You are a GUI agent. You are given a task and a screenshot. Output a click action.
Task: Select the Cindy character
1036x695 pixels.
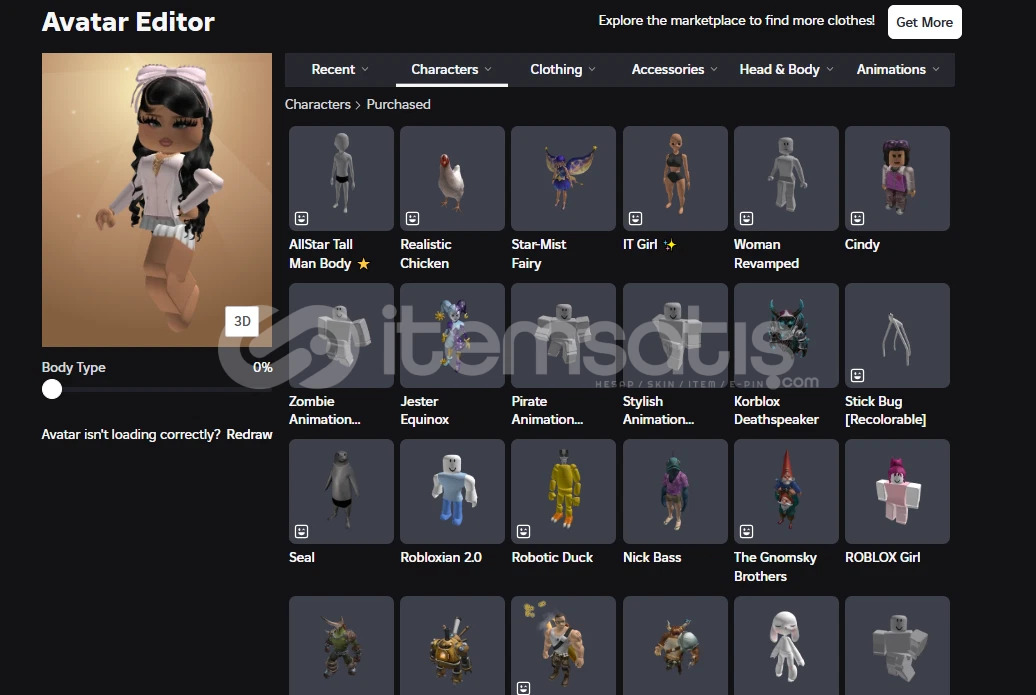pyautogui.click(x=897, y=178)
